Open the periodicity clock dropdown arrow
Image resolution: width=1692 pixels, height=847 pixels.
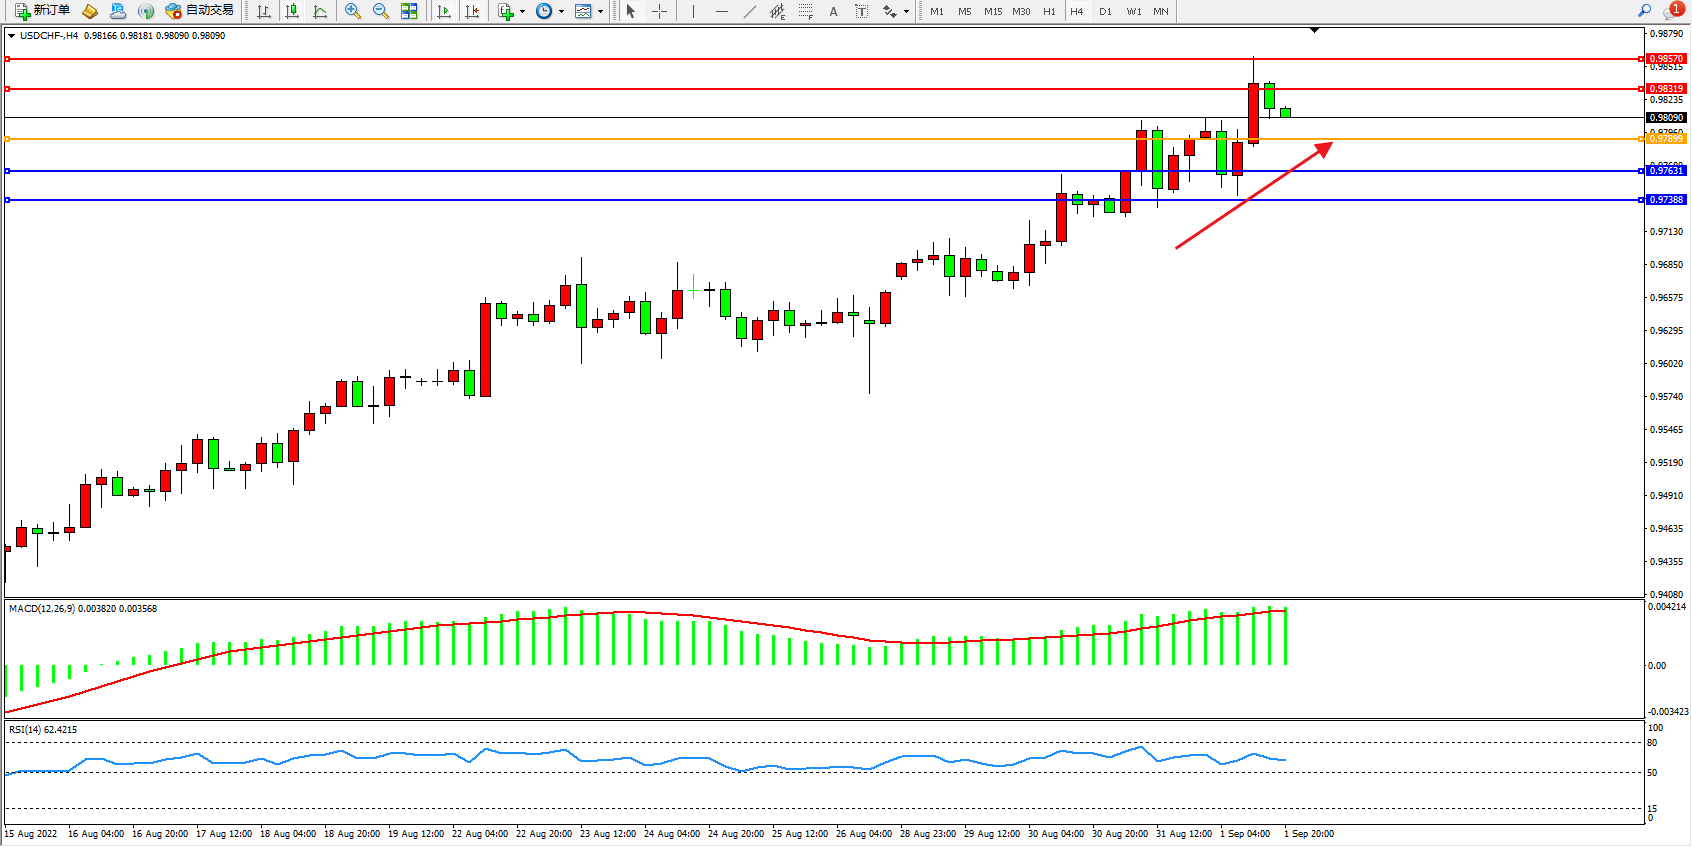[x=561, y=12]
